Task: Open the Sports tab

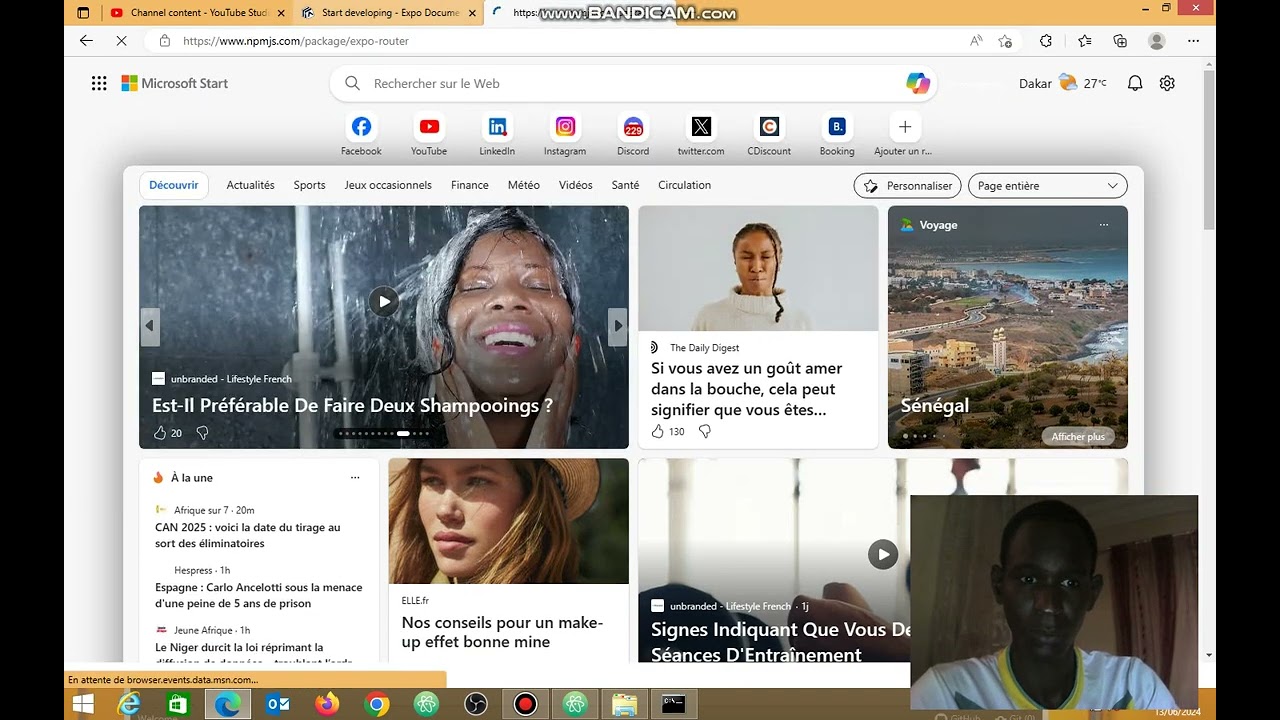Action: (309, 185)
